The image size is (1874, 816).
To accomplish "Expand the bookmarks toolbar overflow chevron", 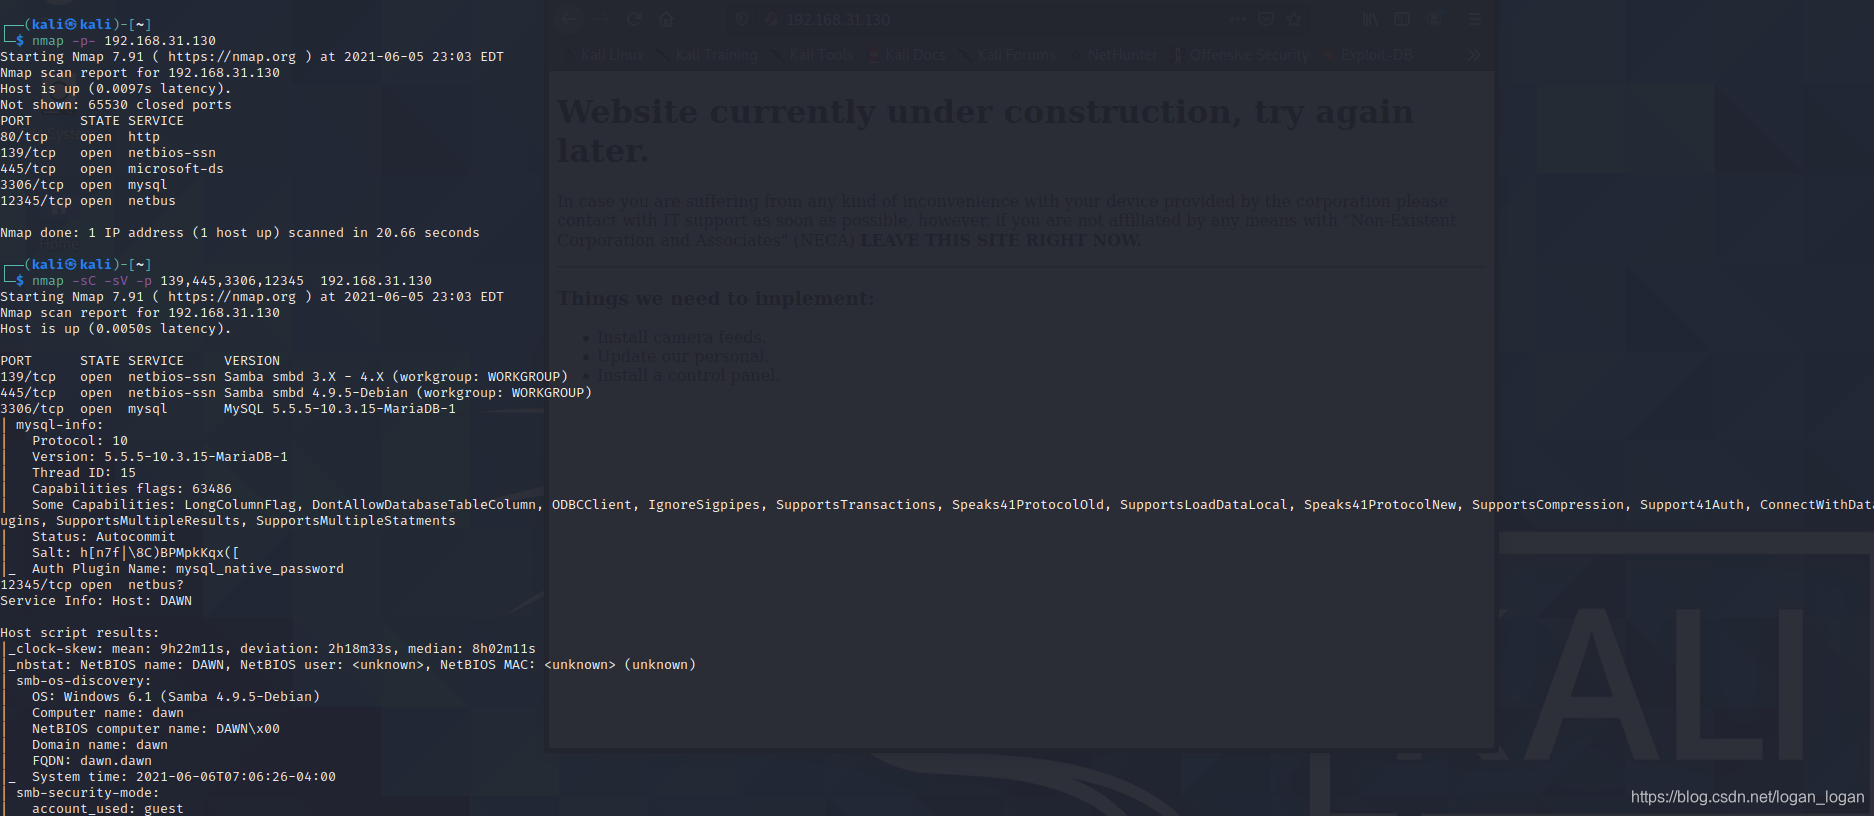I will click(1474, 55).
